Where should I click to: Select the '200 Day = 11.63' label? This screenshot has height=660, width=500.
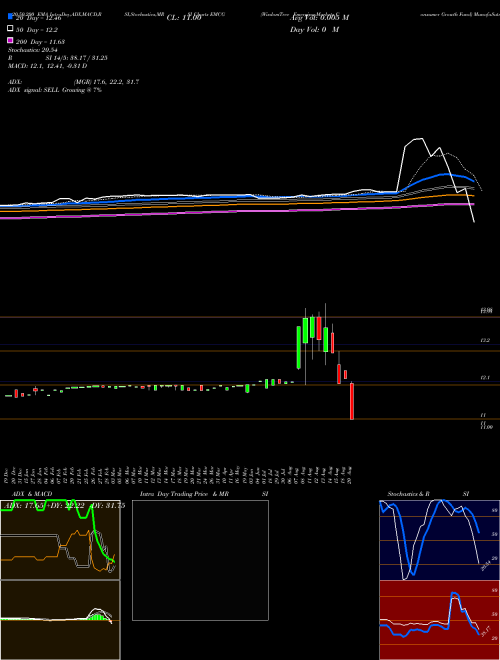pyautogui.click(x=40, y=42)
